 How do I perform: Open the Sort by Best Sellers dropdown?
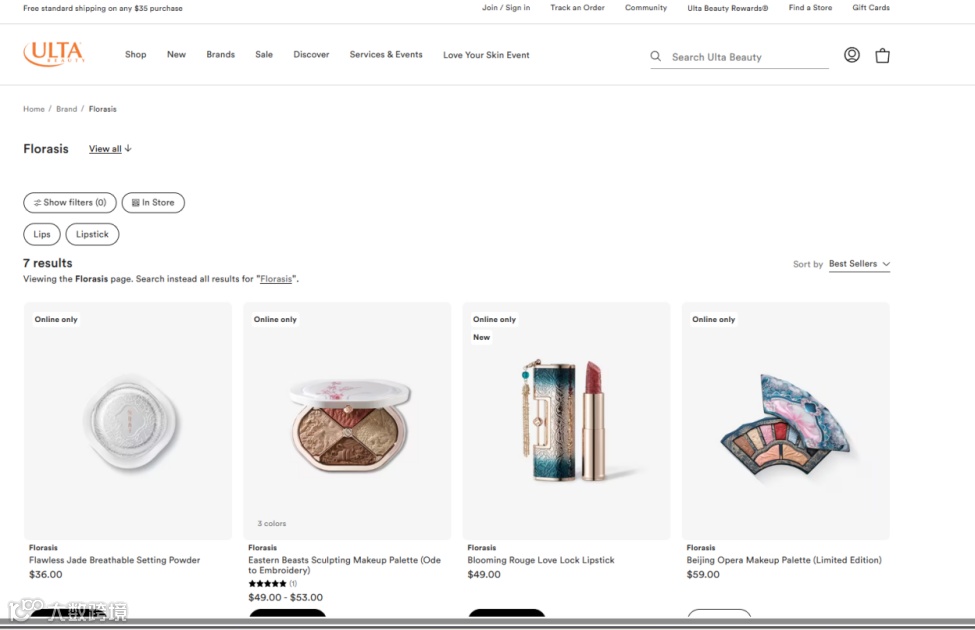(859, 264)
